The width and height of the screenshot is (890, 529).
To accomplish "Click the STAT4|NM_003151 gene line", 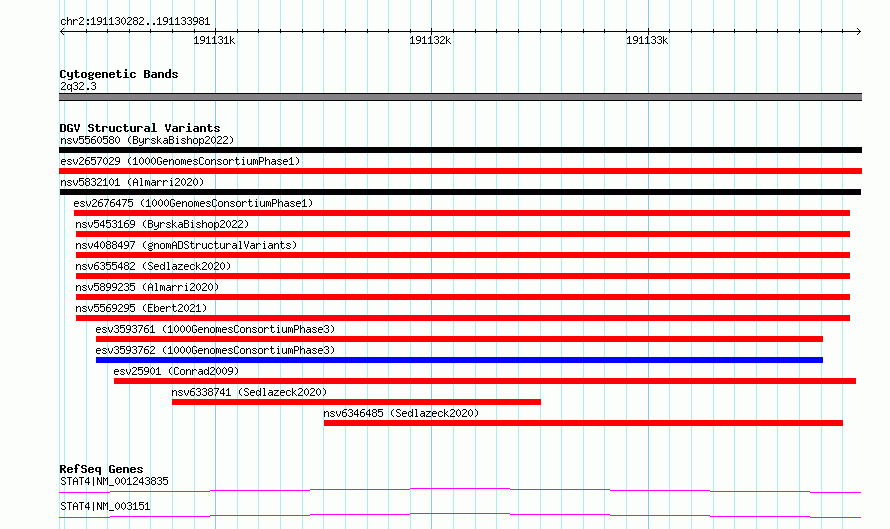I will pos(460,515).
